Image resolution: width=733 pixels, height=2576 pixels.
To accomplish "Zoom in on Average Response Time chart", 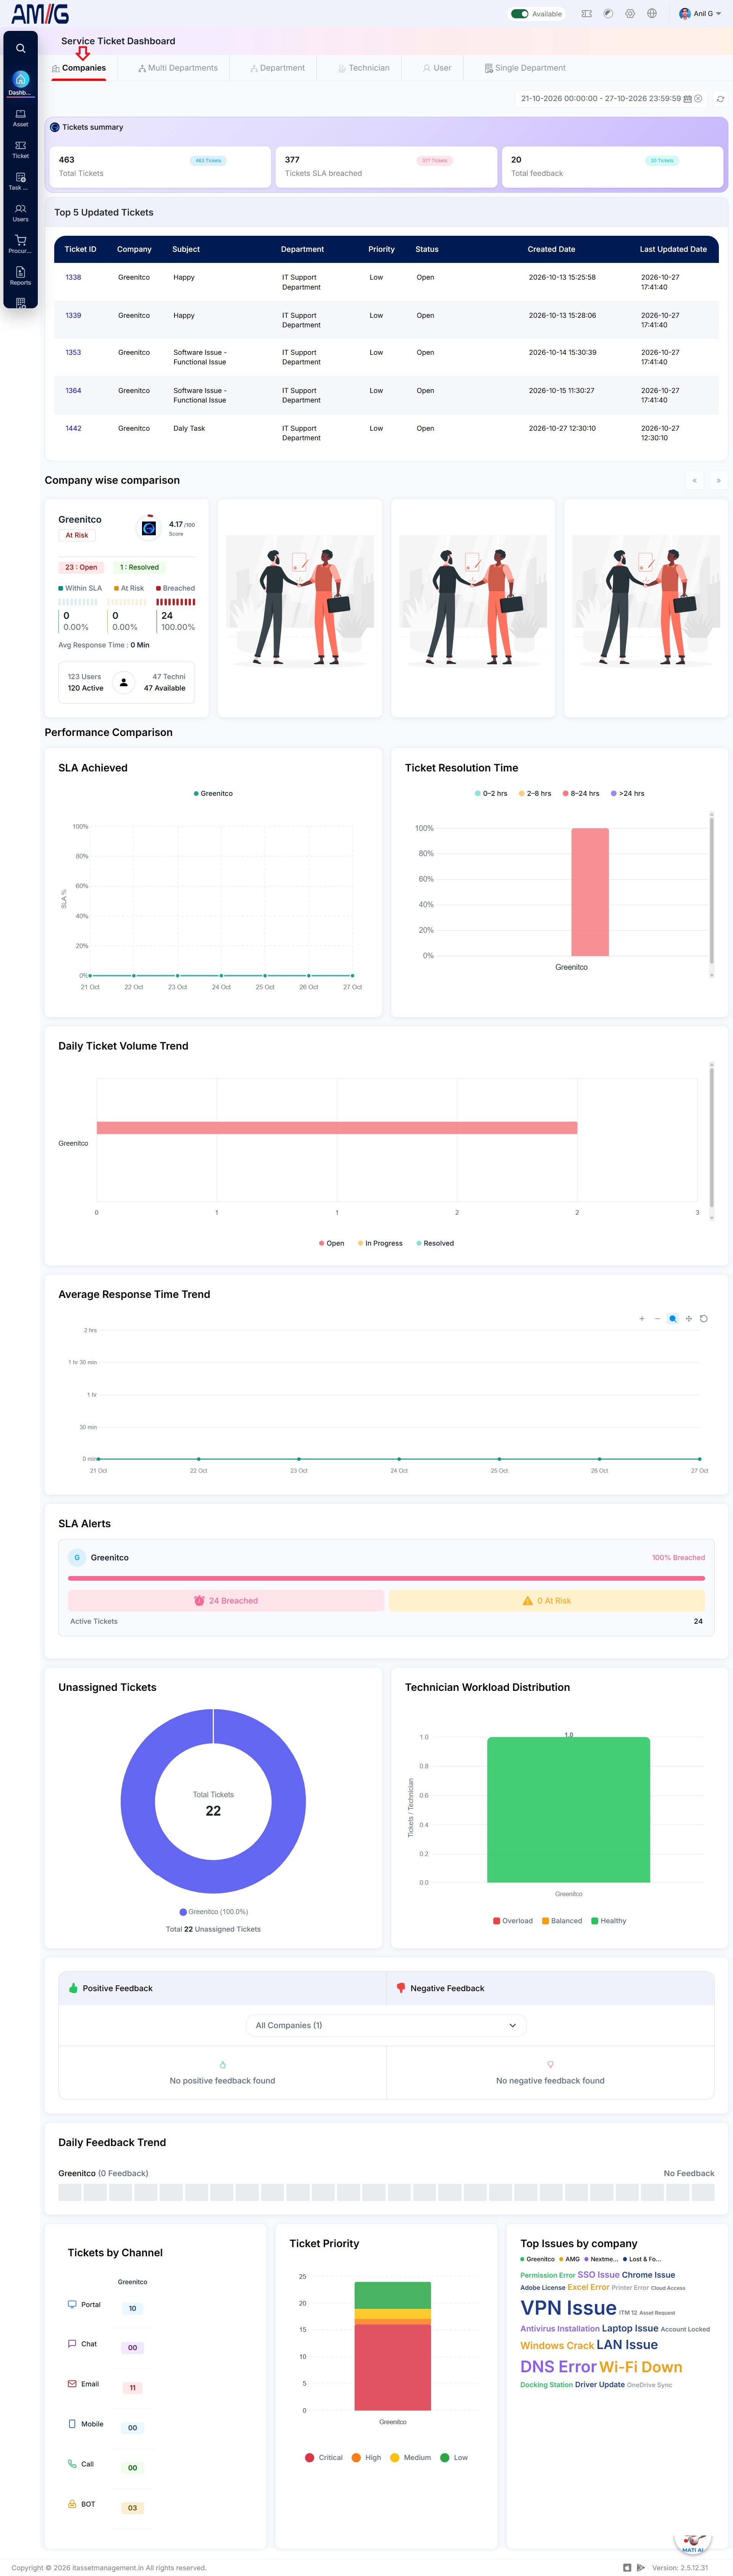I will coord(642,1318).
